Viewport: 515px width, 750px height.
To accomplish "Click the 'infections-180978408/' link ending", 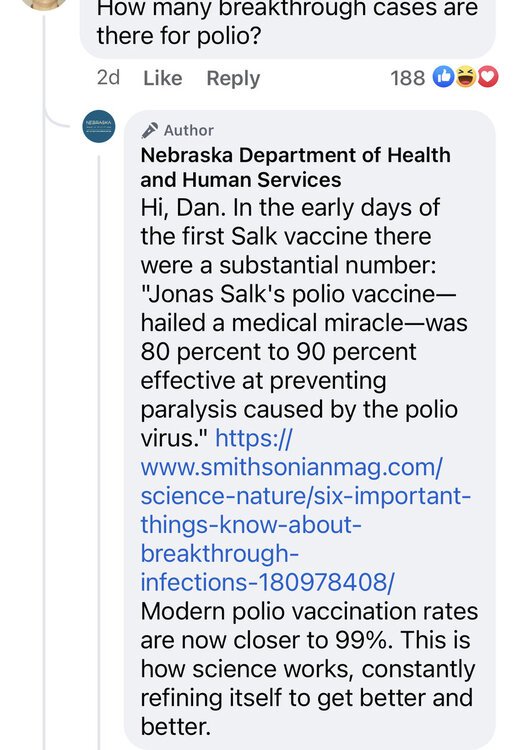I will pyautogui.click(x=268, y=582).
